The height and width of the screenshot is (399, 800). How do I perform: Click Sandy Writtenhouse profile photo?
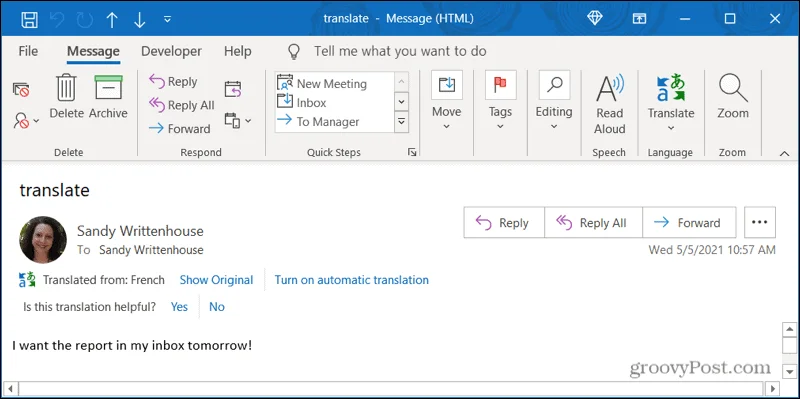tap(43, 240)
